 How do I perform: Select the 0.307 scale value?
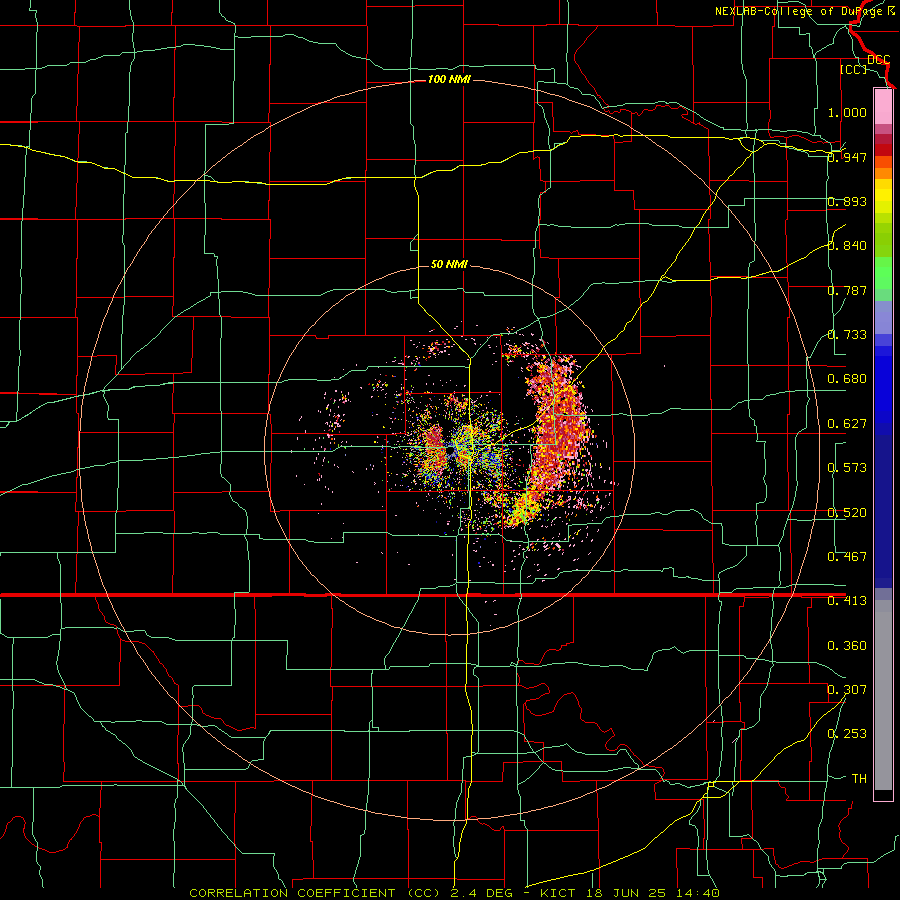point(847,690)
